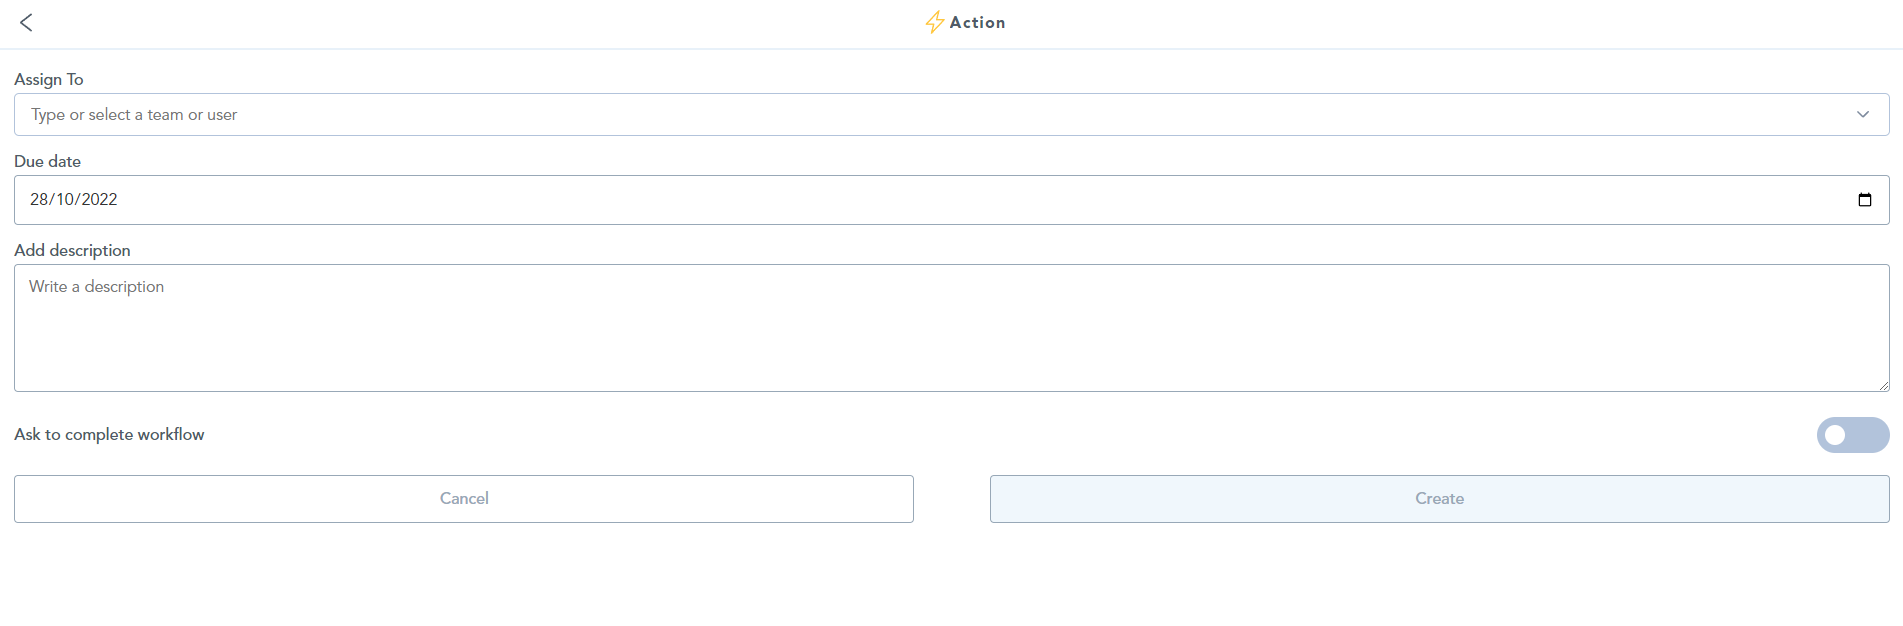Click inside the Due date field

(x=951, y=200)
